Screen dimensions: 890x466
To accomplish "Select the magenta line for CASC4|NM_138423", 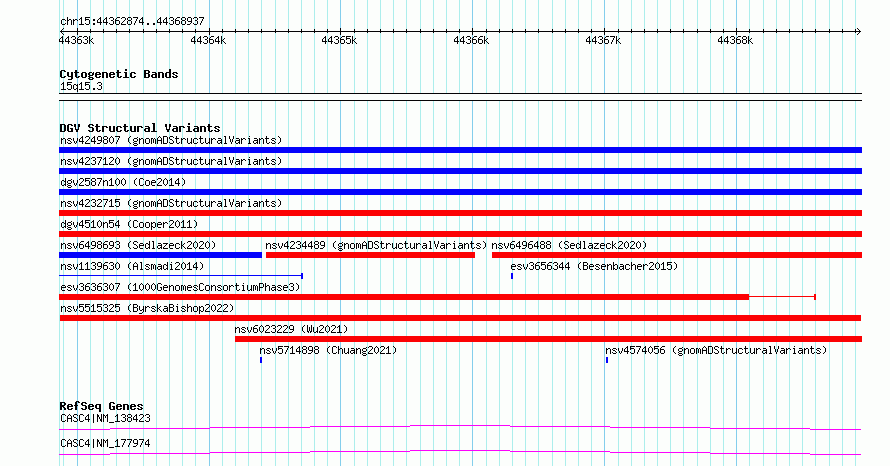I will [x=460, y=427].
